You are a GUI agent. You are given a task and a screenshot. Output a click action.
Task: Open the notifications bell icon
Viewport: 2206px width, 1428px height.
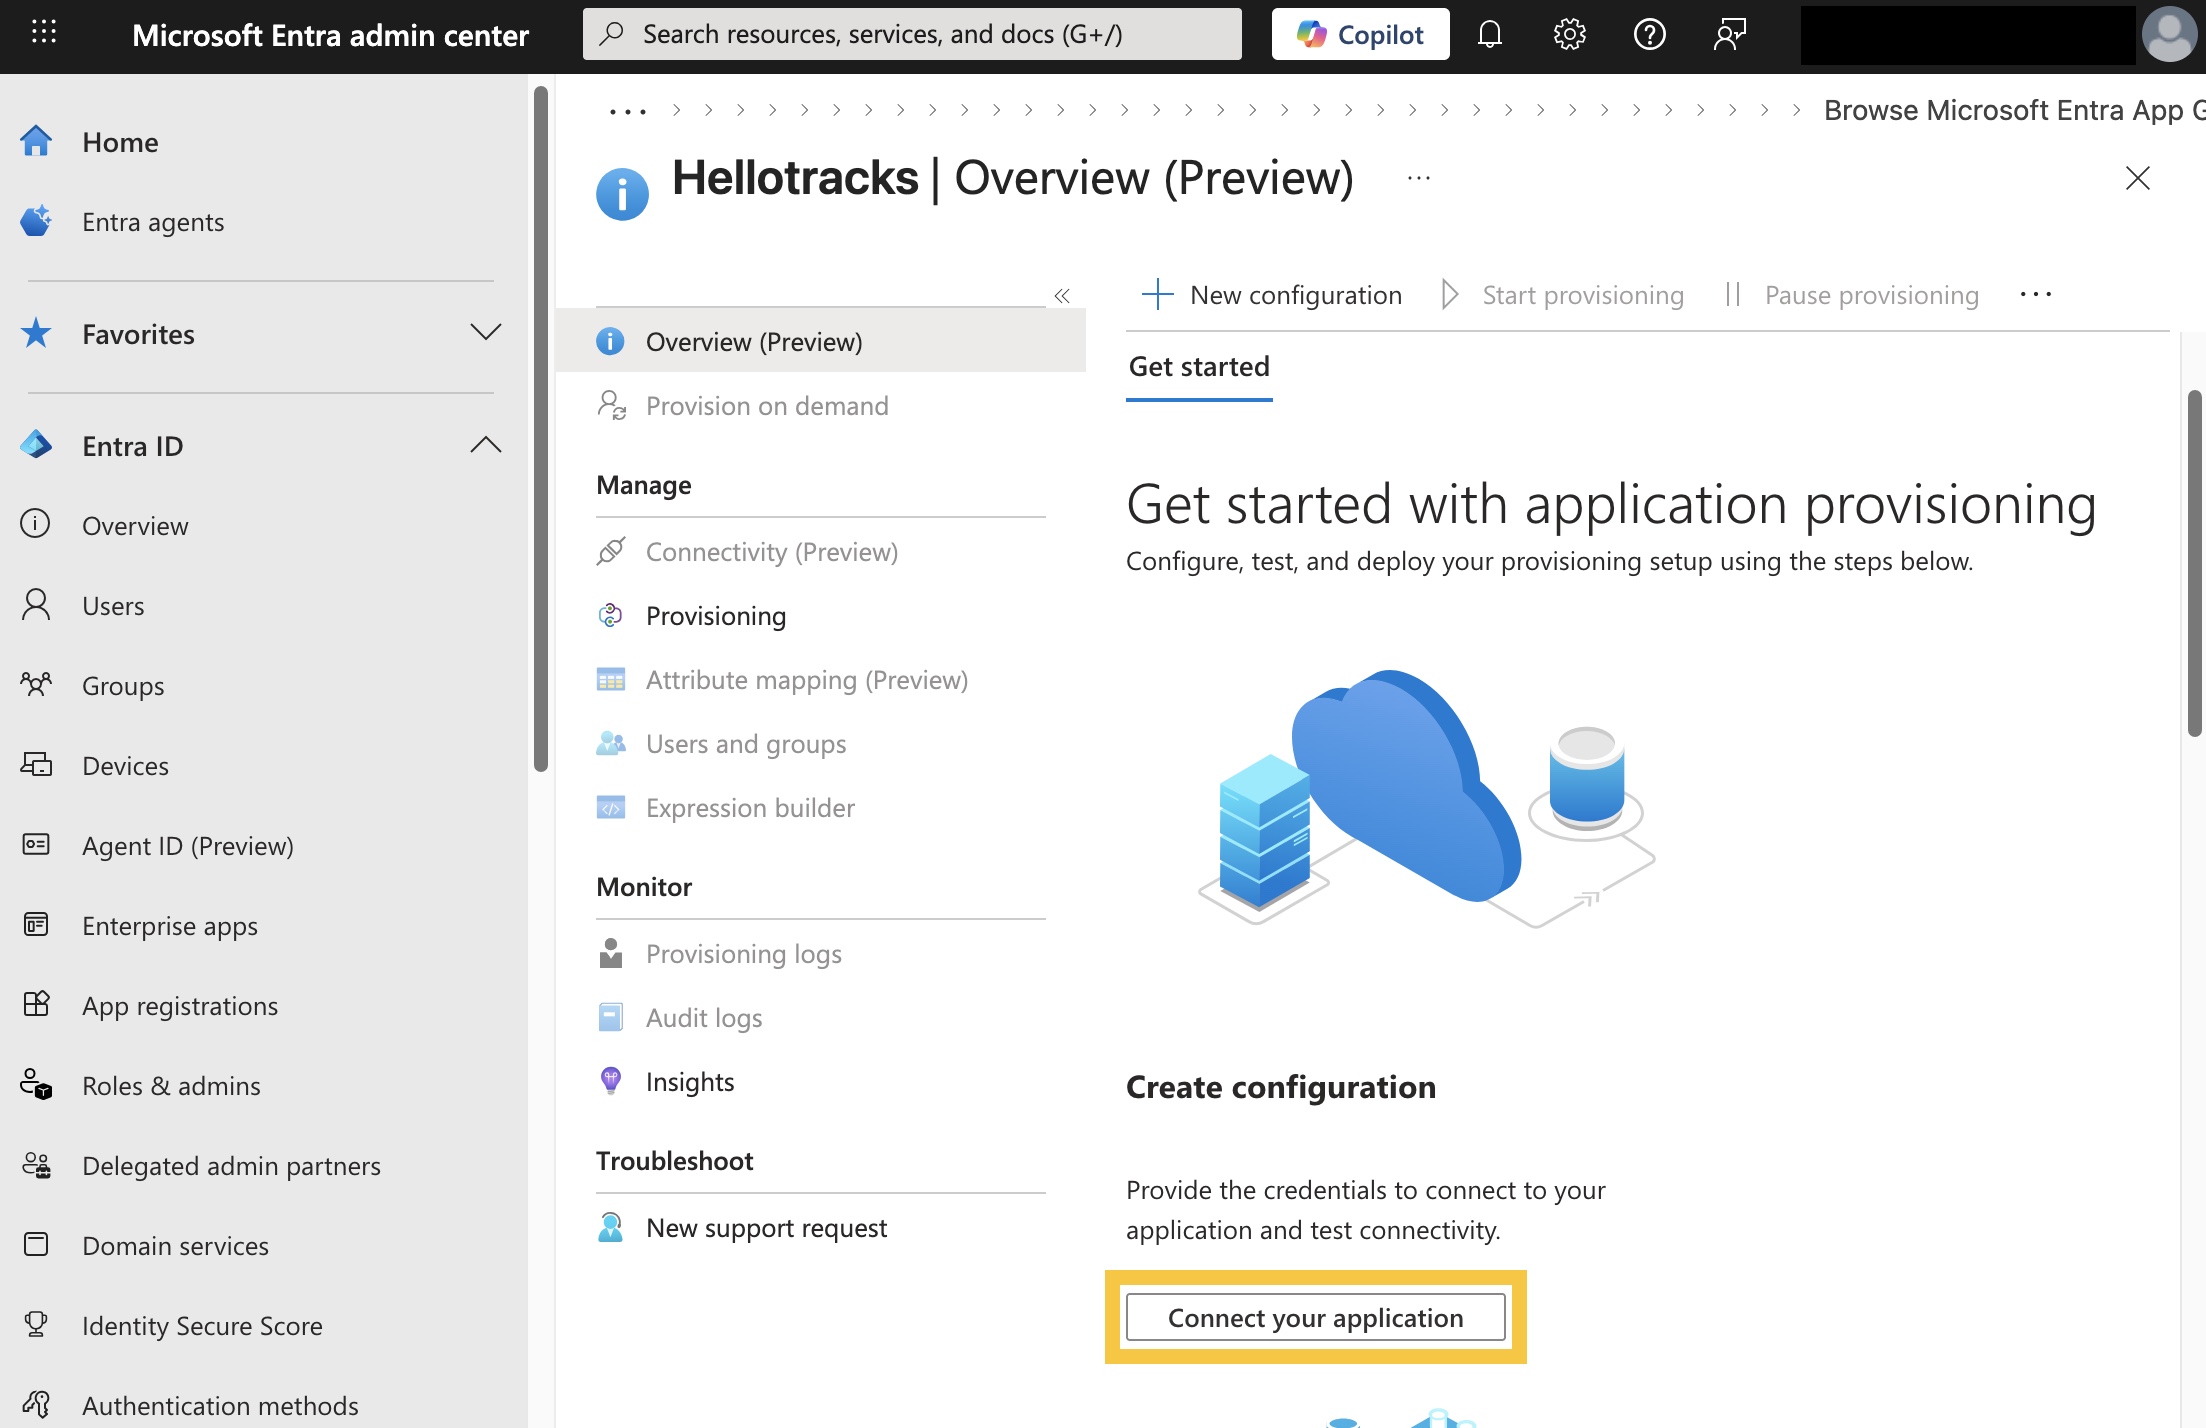tap(1489, 35)
